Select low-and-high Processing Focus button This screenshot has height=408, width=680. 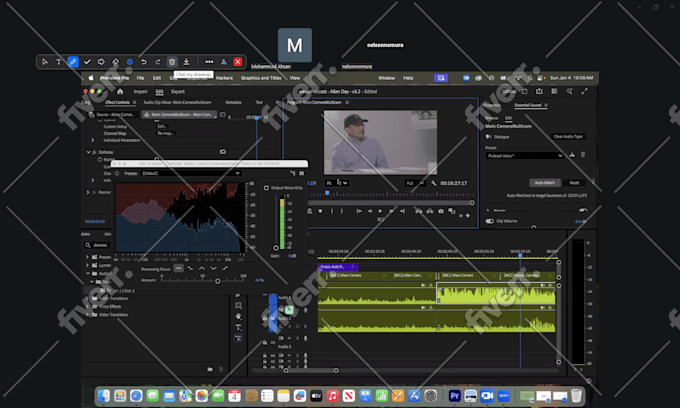(x=213, y=268)
